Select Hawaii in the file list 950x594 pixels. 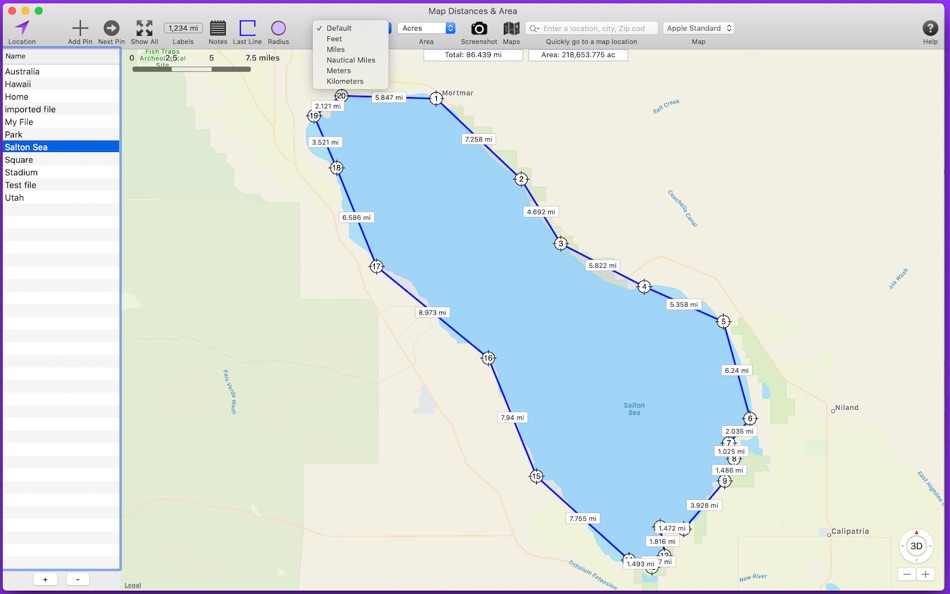[61, 84]
